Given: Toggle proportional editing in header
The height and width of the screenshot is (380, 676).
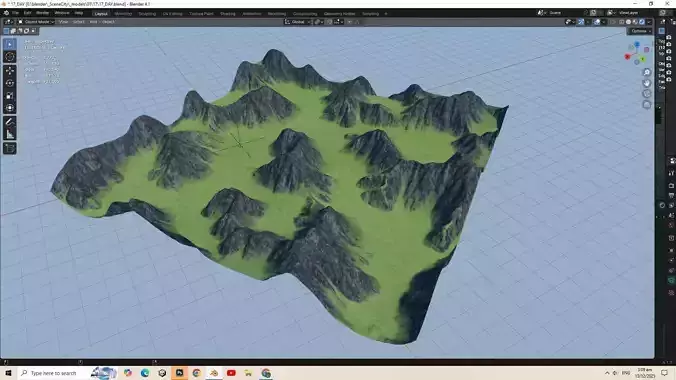Looking at the screenshot, I should (x=350, y=22).
